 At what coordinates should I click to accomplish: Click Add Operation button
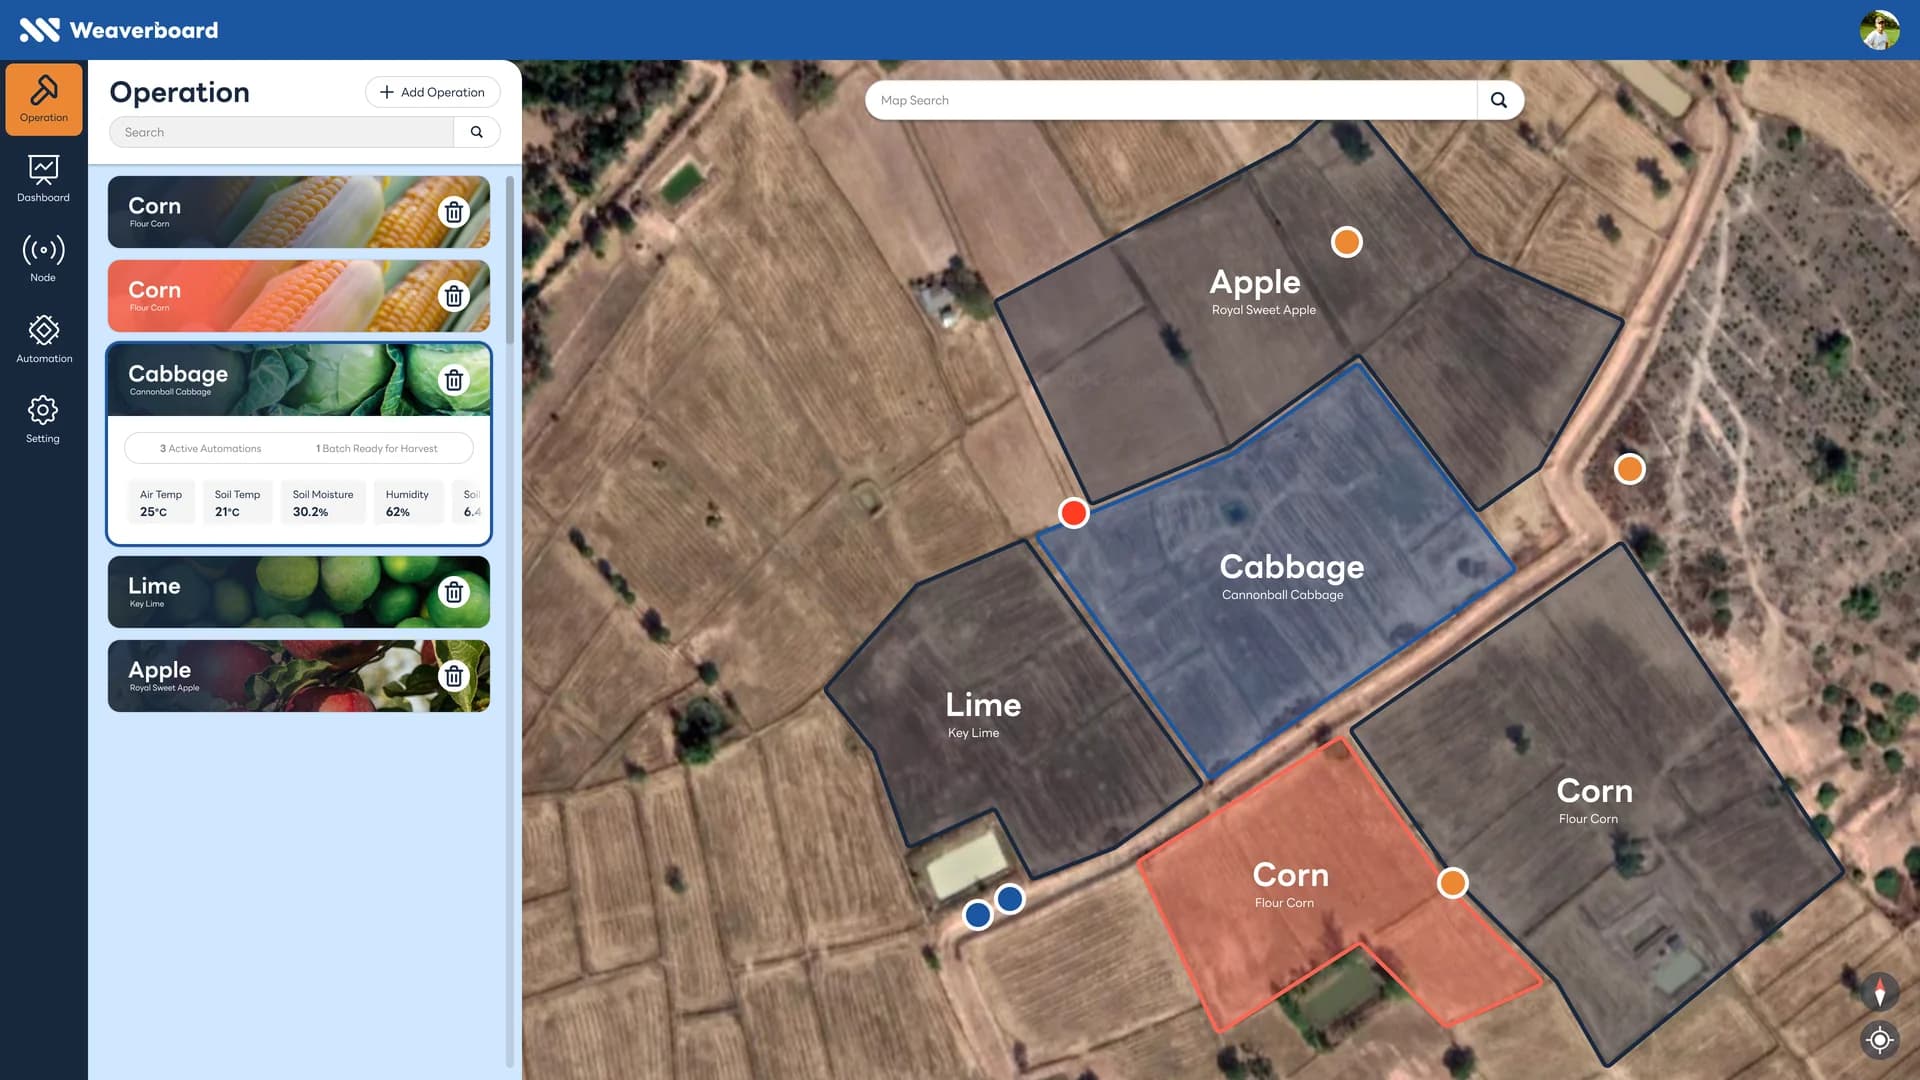click(x=433, y=92)
